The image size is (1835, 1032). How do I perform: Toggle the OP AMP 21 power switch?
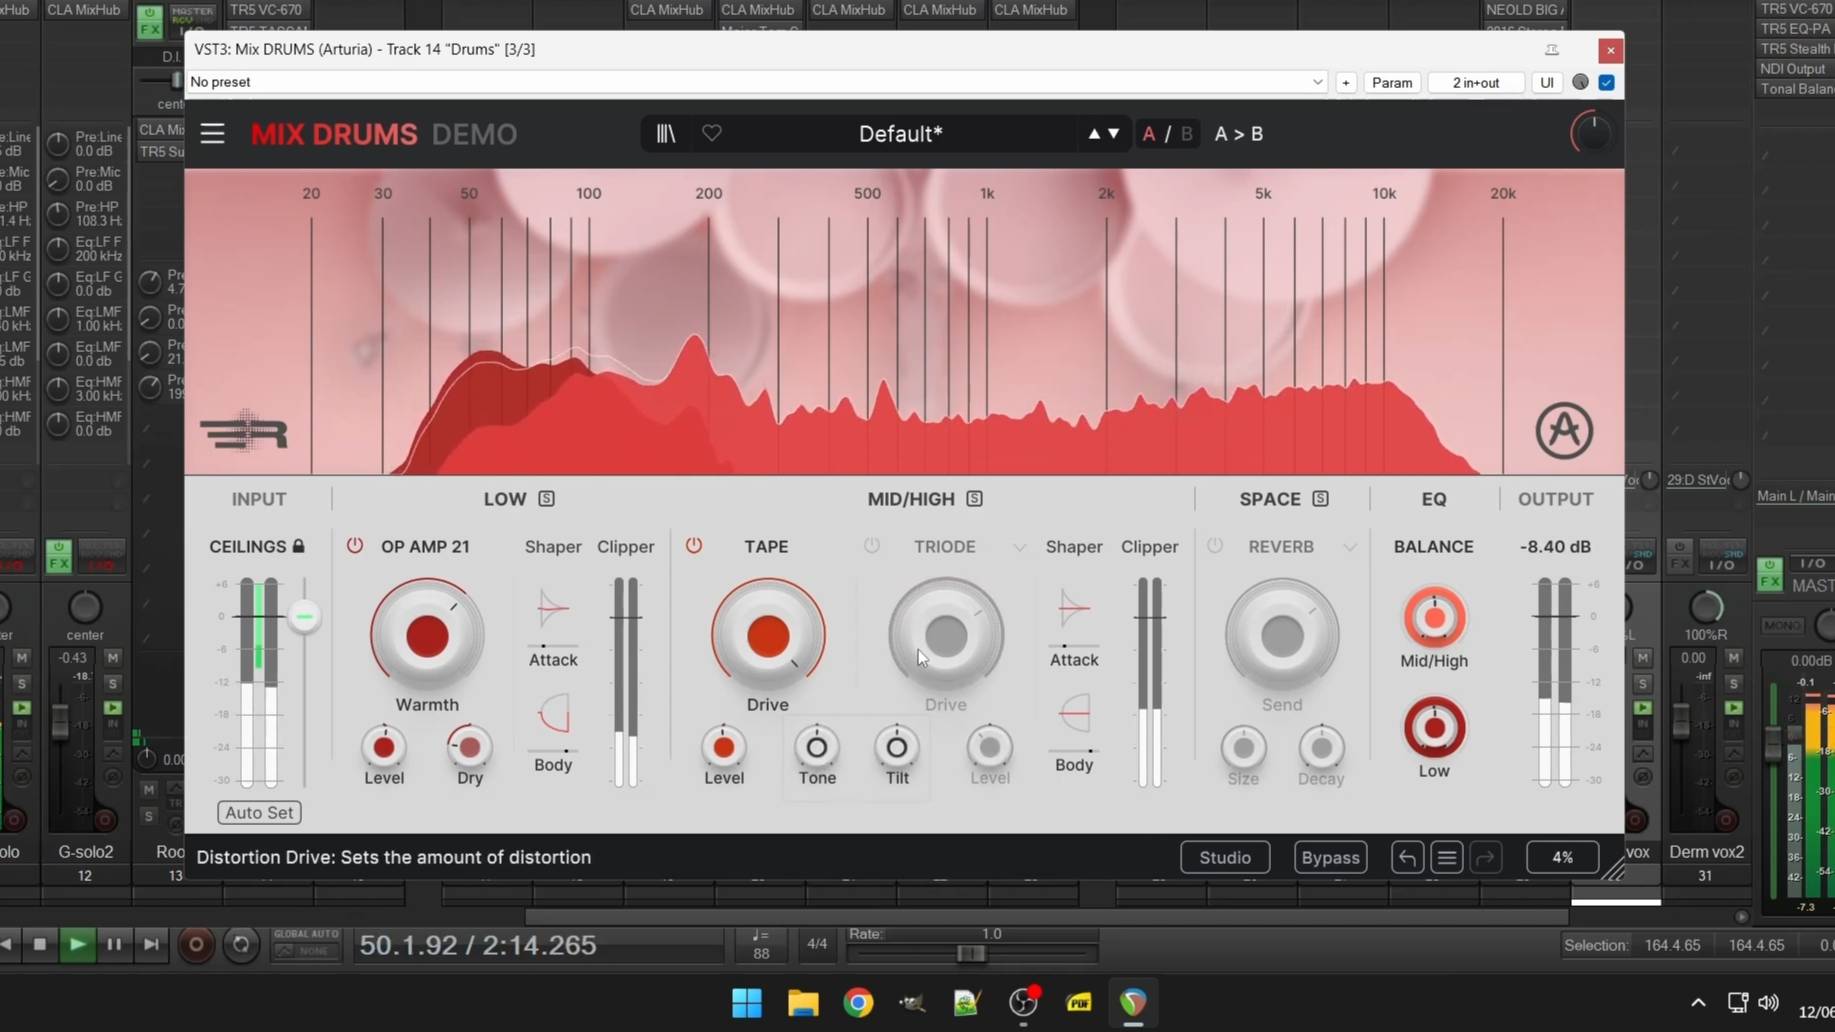click(354, 545)
